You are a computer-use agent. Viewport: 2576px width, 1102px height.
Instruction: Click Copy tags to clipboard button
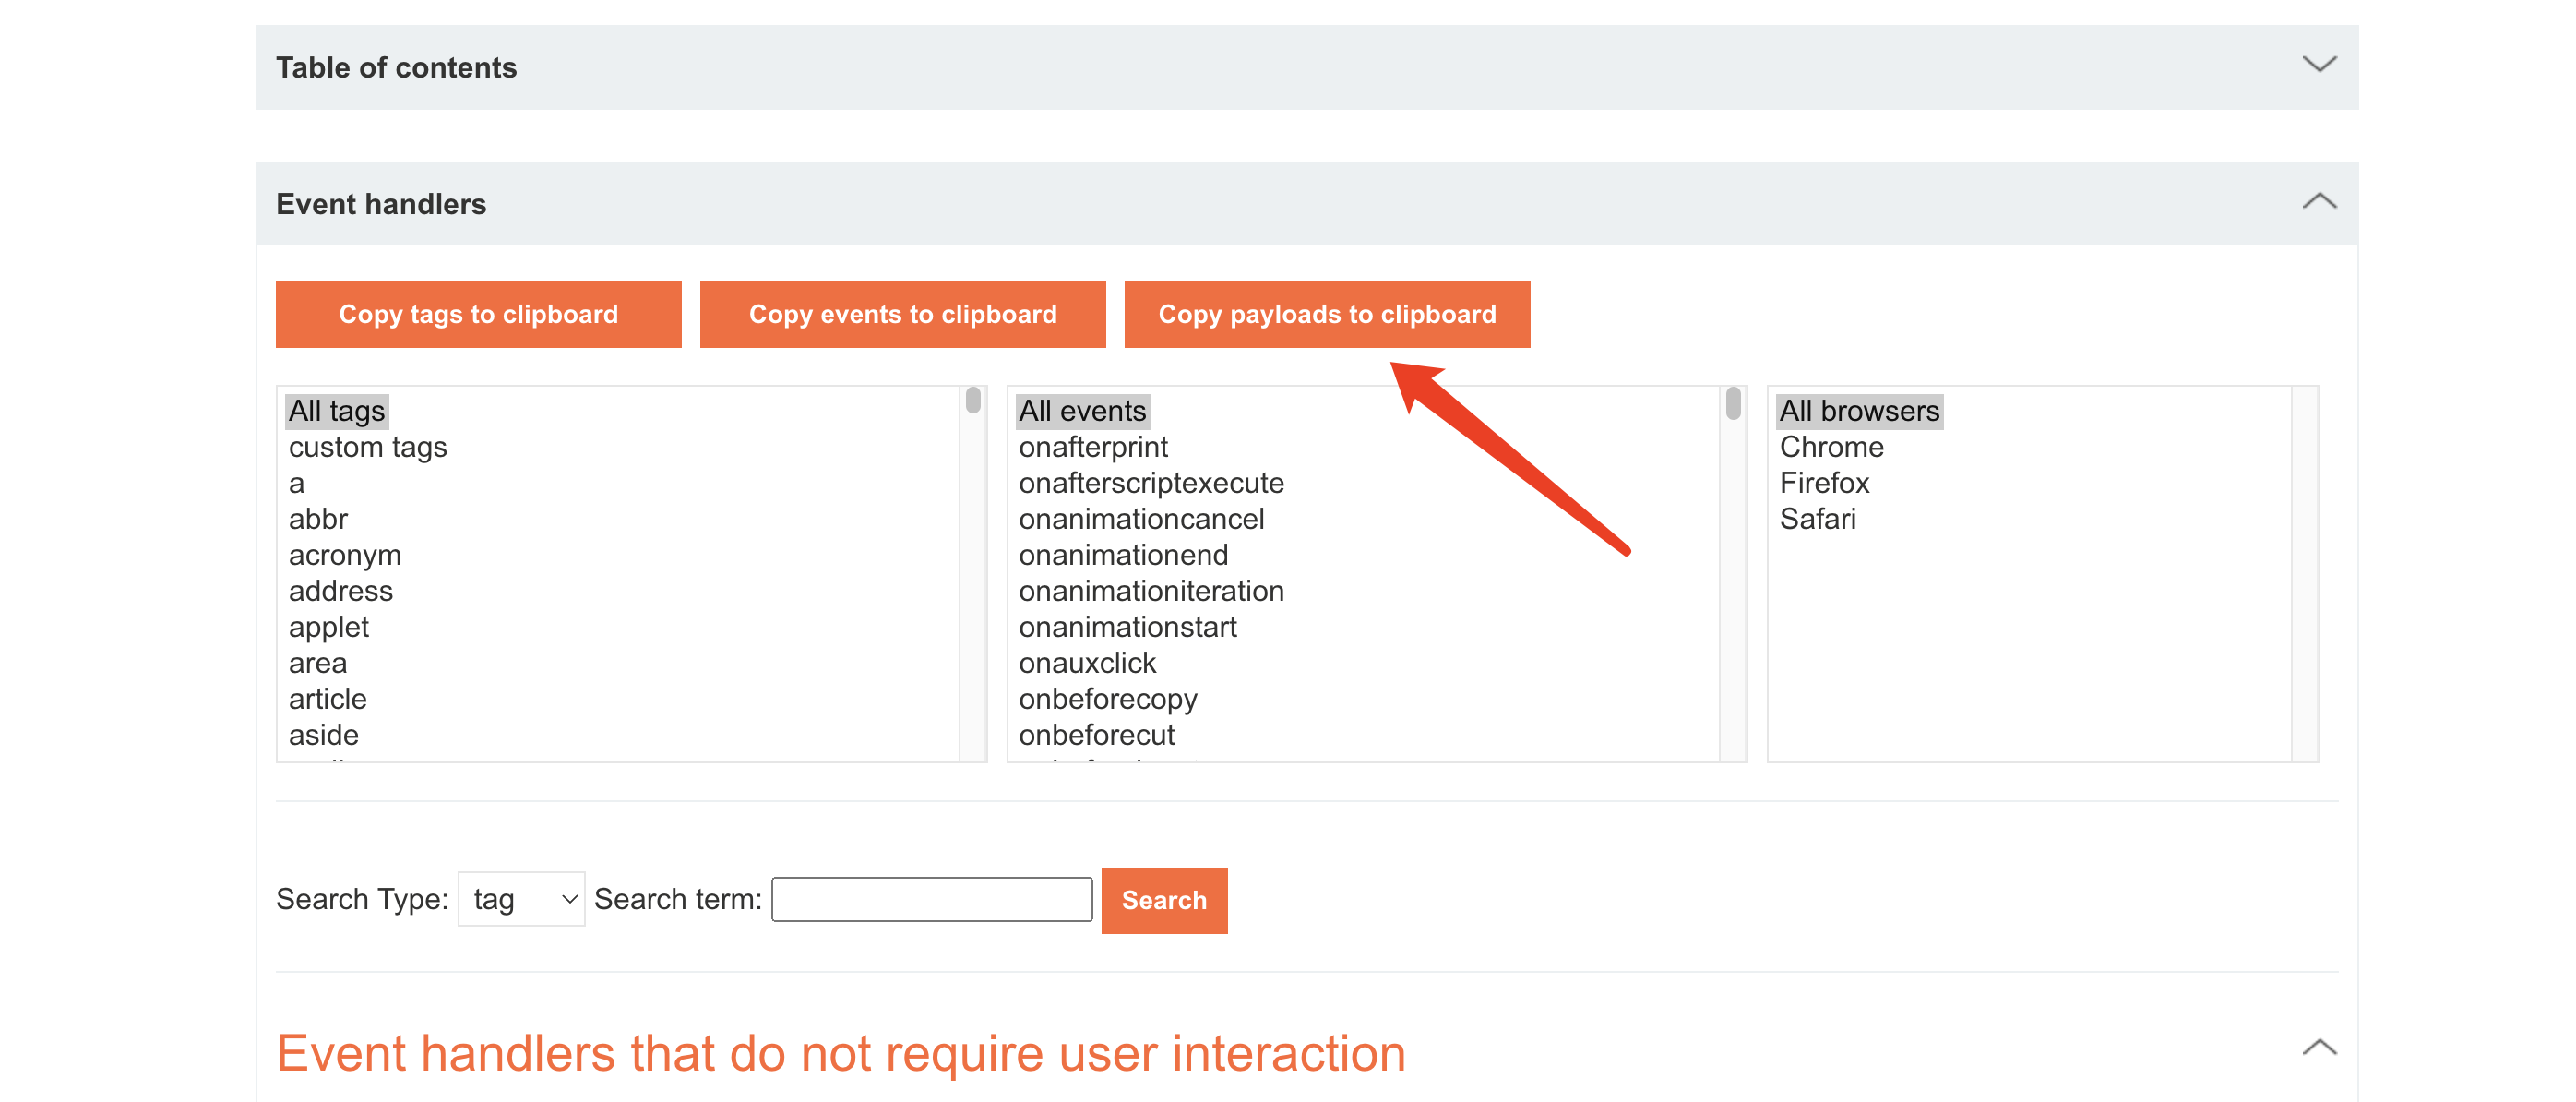pyautogui.click(x=478, y=315)
